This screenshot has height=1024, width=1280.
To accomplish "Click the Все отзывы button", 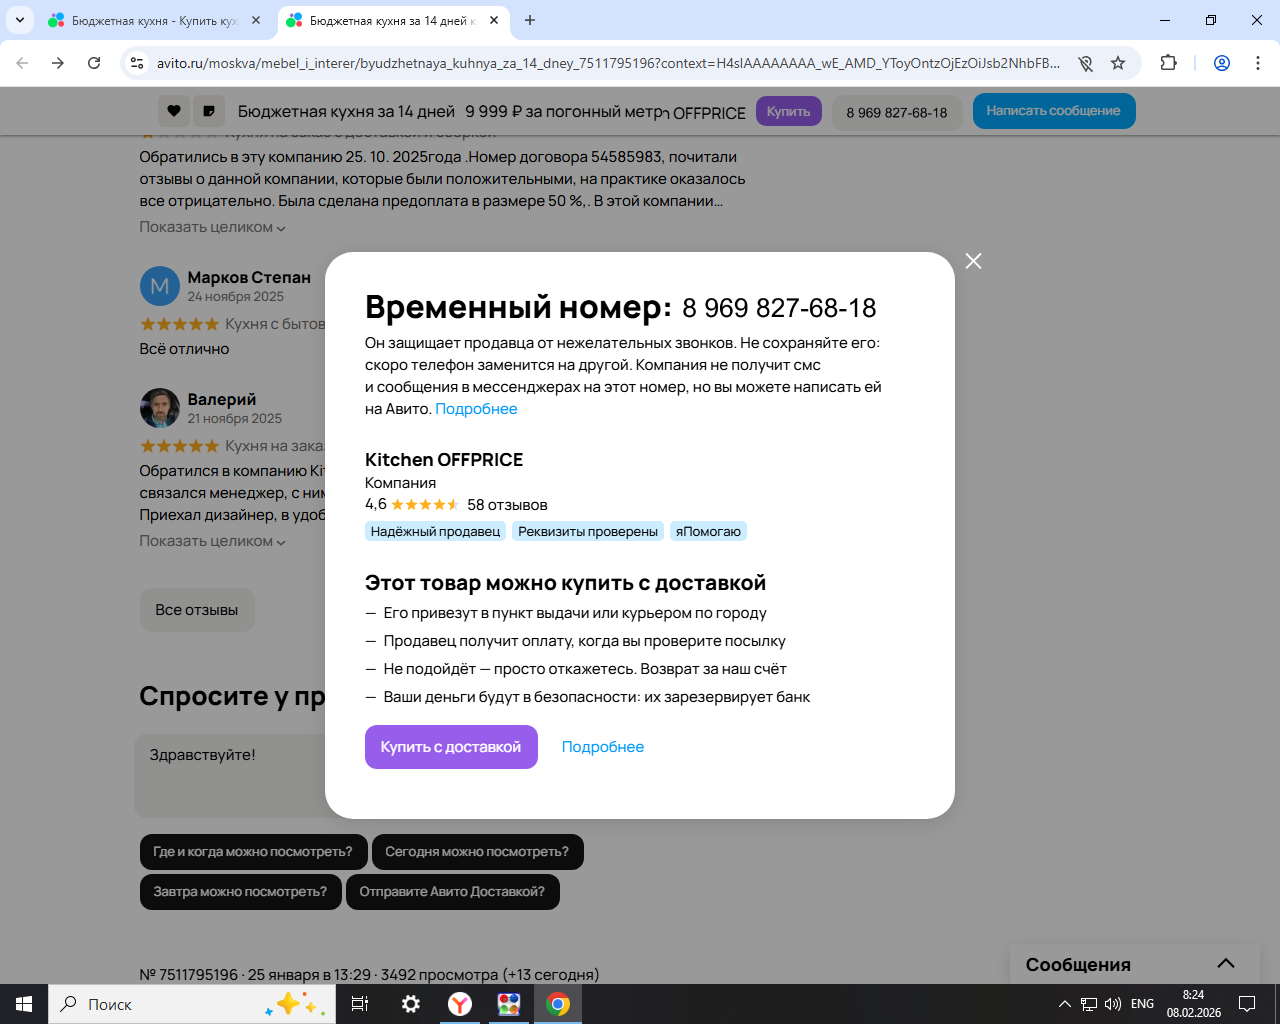I will [197, 610].
